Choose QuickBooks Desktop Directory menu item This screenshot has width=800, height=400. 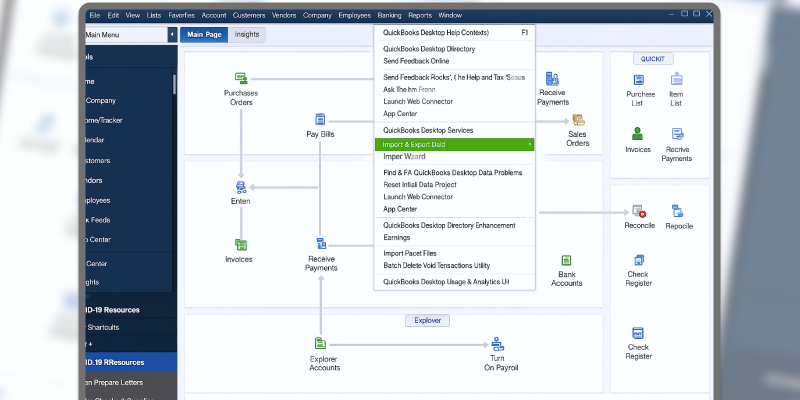[x=455, y=49]
